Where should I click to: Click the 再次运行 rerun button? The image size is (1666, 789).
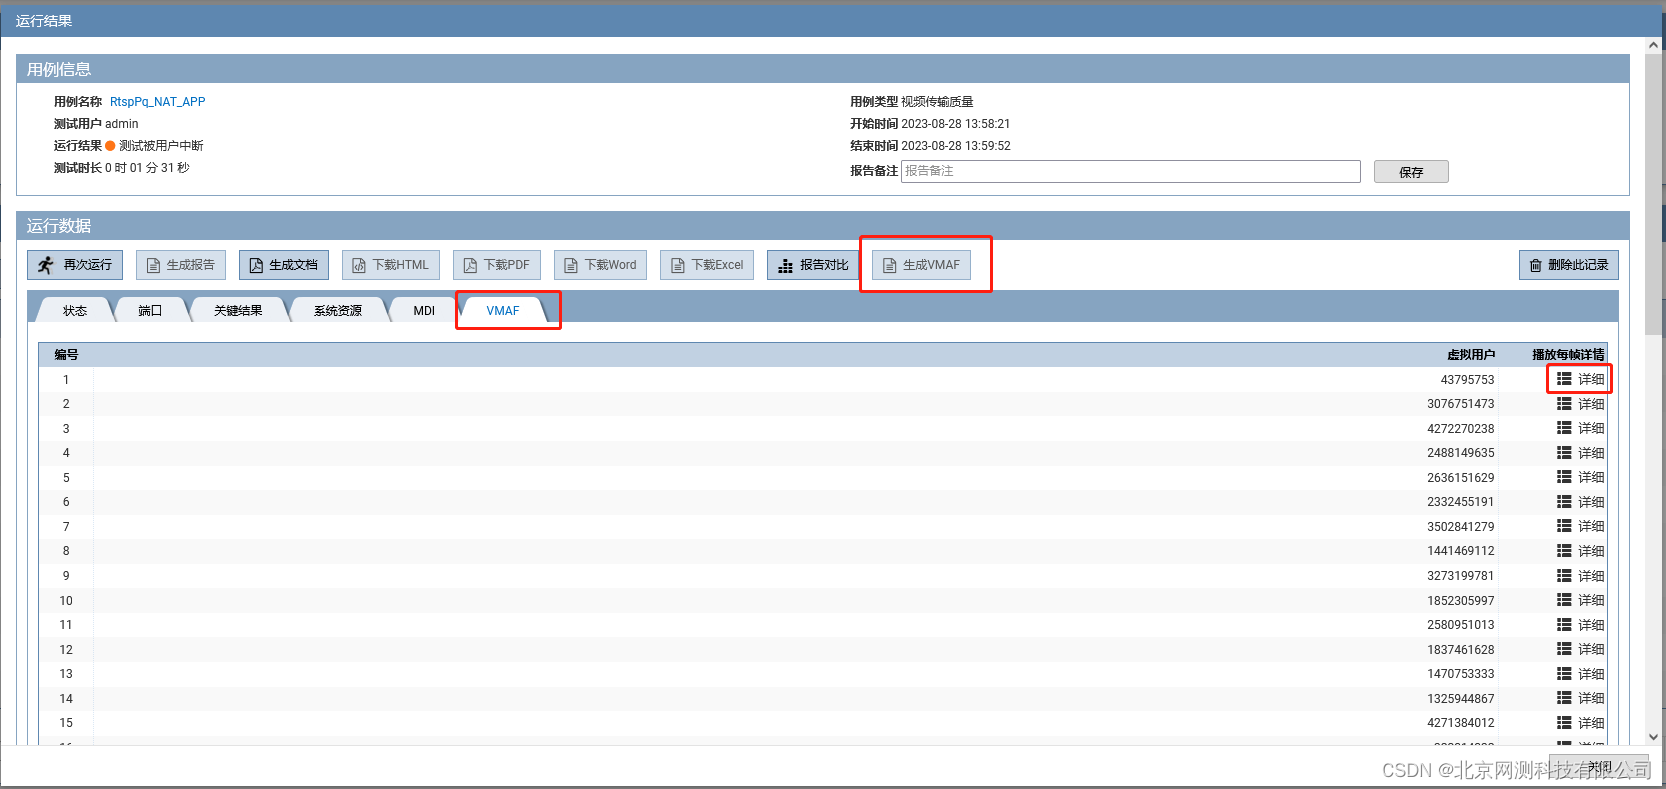(x=75, y=265)
